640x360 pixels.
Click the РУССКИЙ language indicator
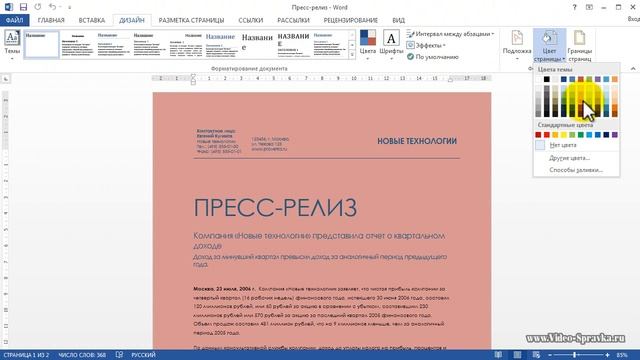tap(143, 355)
